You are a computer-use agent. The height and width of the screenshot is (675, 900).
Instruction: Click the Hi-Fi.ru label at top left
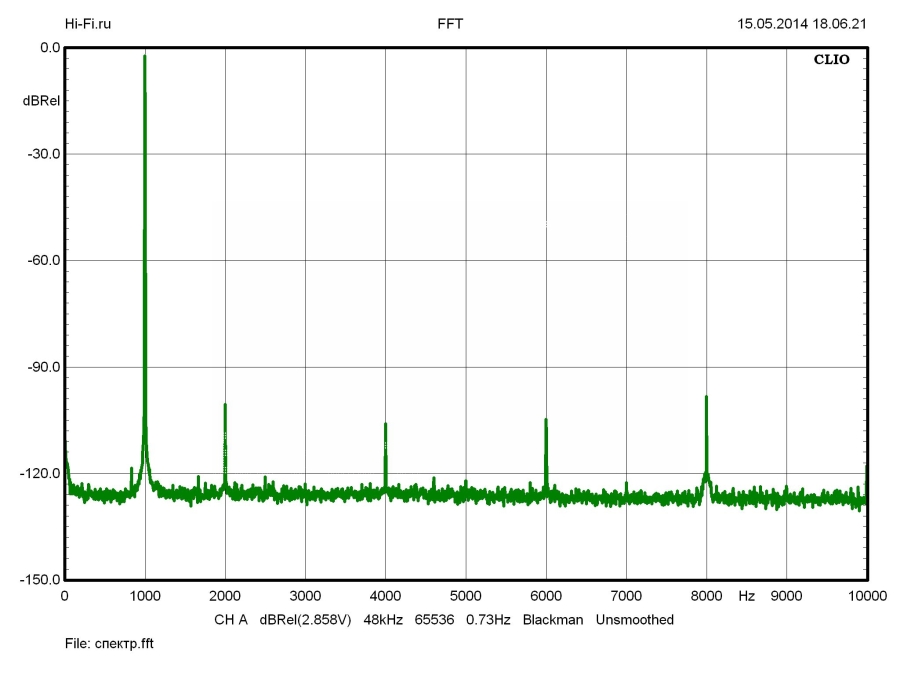pos(88,23)
